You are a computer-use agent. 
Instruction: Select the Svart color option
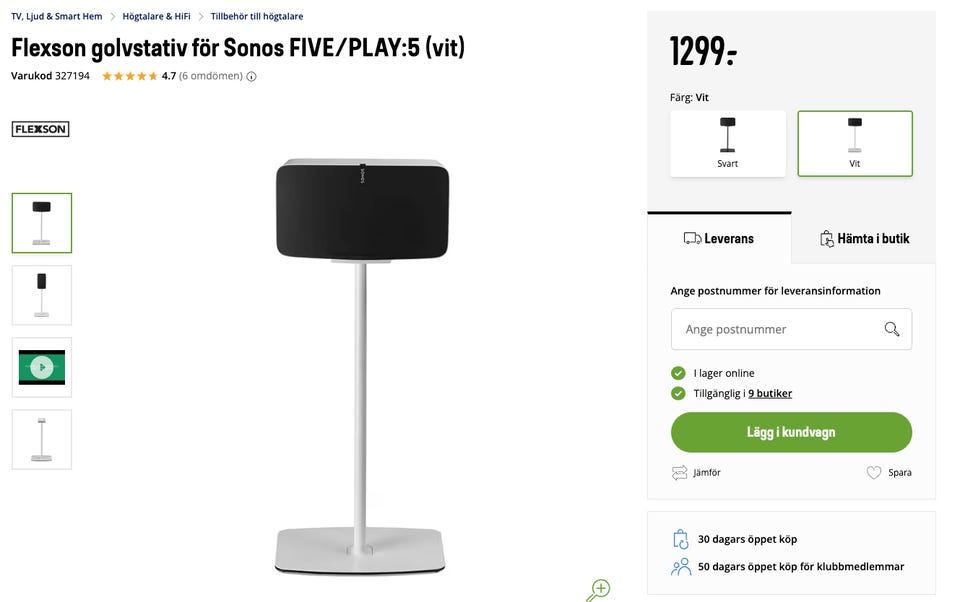click(728, 143)
